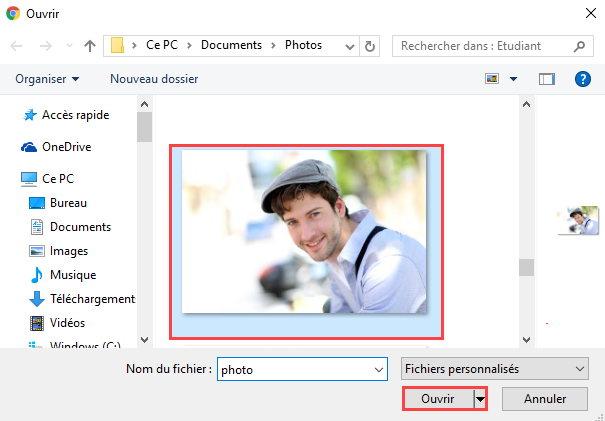605x421 pixels.
Task: Select Photos in the breadcrumb path
Action: coord(303,45)
